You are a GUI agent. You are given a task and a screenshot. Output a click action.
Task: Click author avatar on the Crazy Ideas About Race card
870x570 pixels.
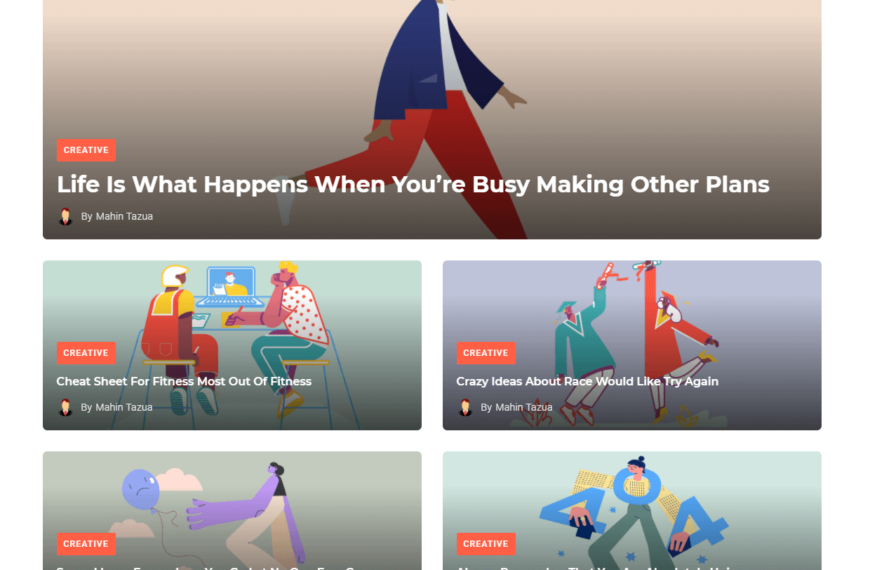click(466, 407)
